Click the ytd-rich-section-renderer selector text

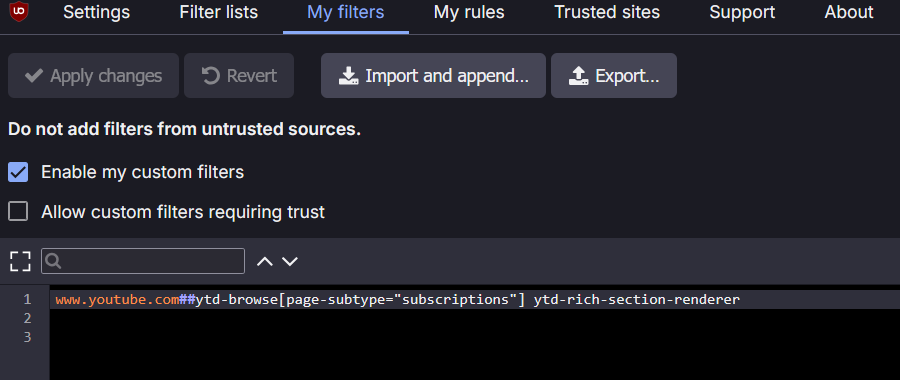[637, 299]
